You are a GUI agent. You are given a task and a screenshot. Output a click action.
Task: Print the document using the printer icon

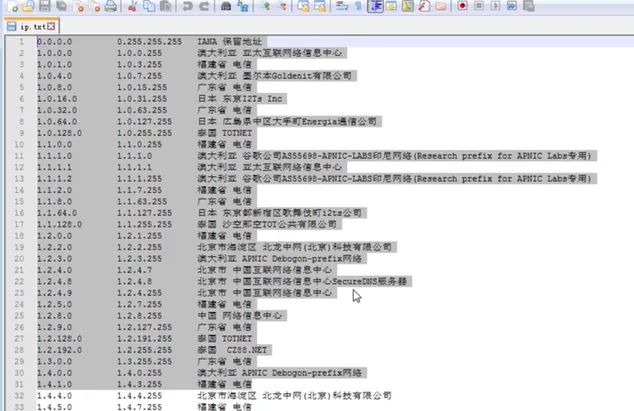[111, 6]
